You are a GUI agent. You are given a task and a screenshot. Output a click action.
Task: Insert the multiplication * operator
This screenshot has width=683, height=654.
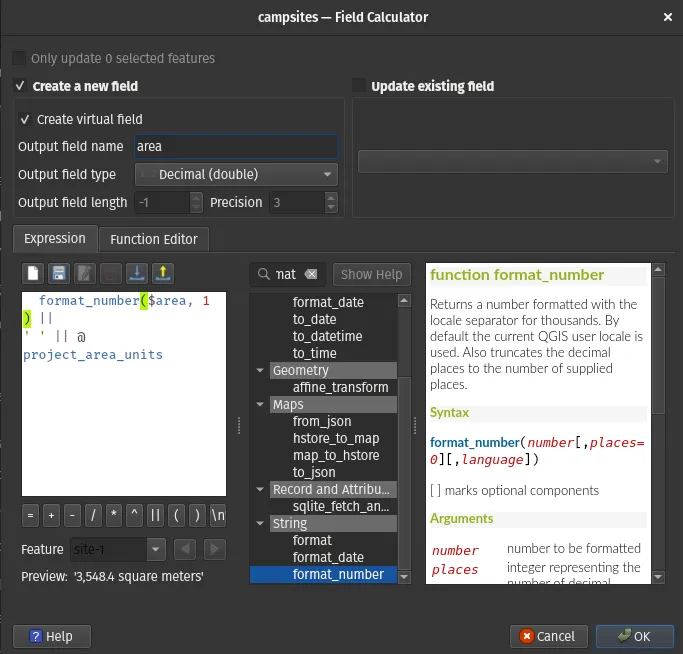(x=114, y=515)
